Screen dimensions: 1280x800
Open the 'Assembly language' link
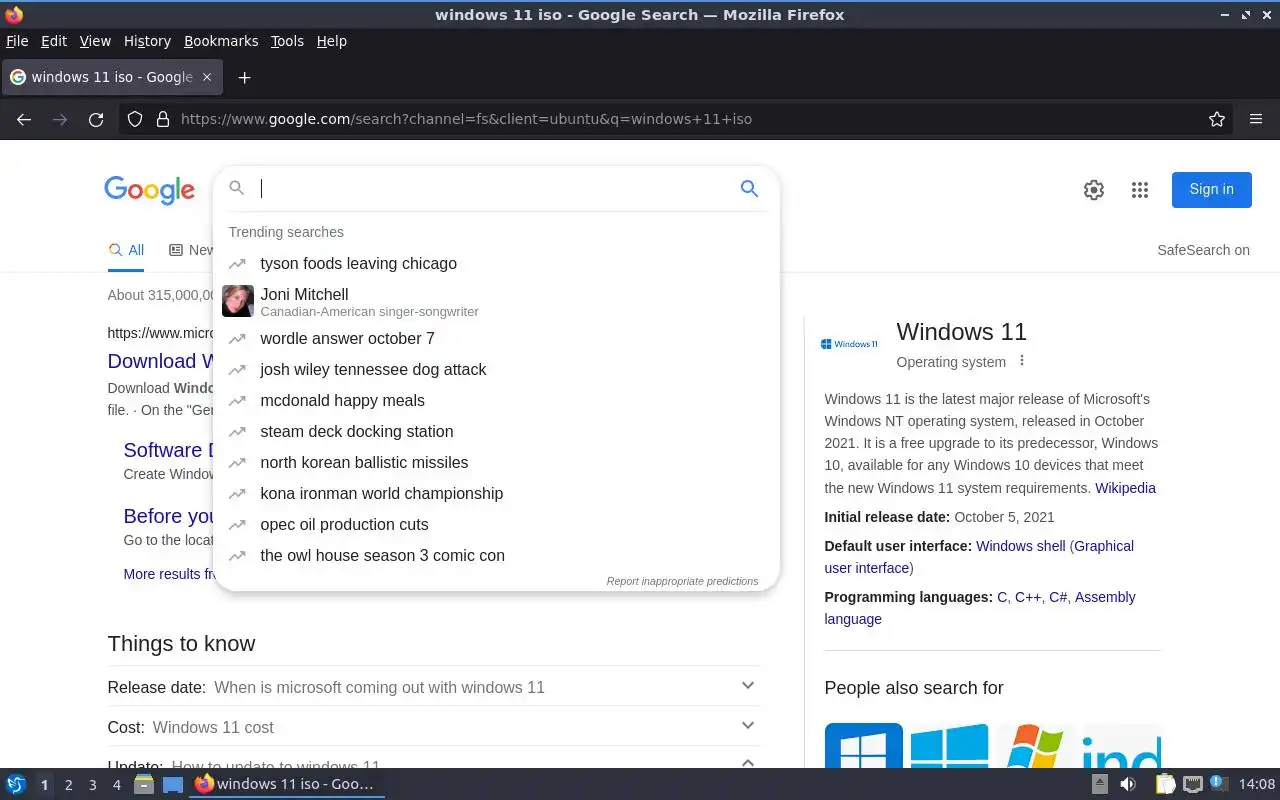(x=1105, y=597)
